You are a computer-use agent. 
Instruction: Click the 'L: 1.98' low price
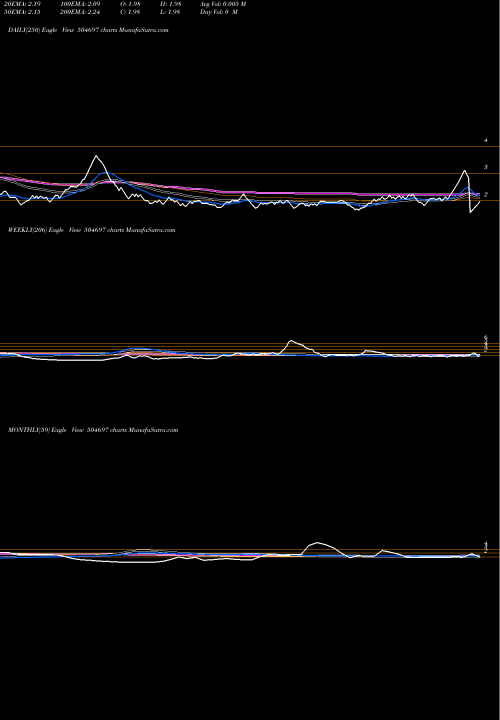pyautogui.click(x=171, y=12)
